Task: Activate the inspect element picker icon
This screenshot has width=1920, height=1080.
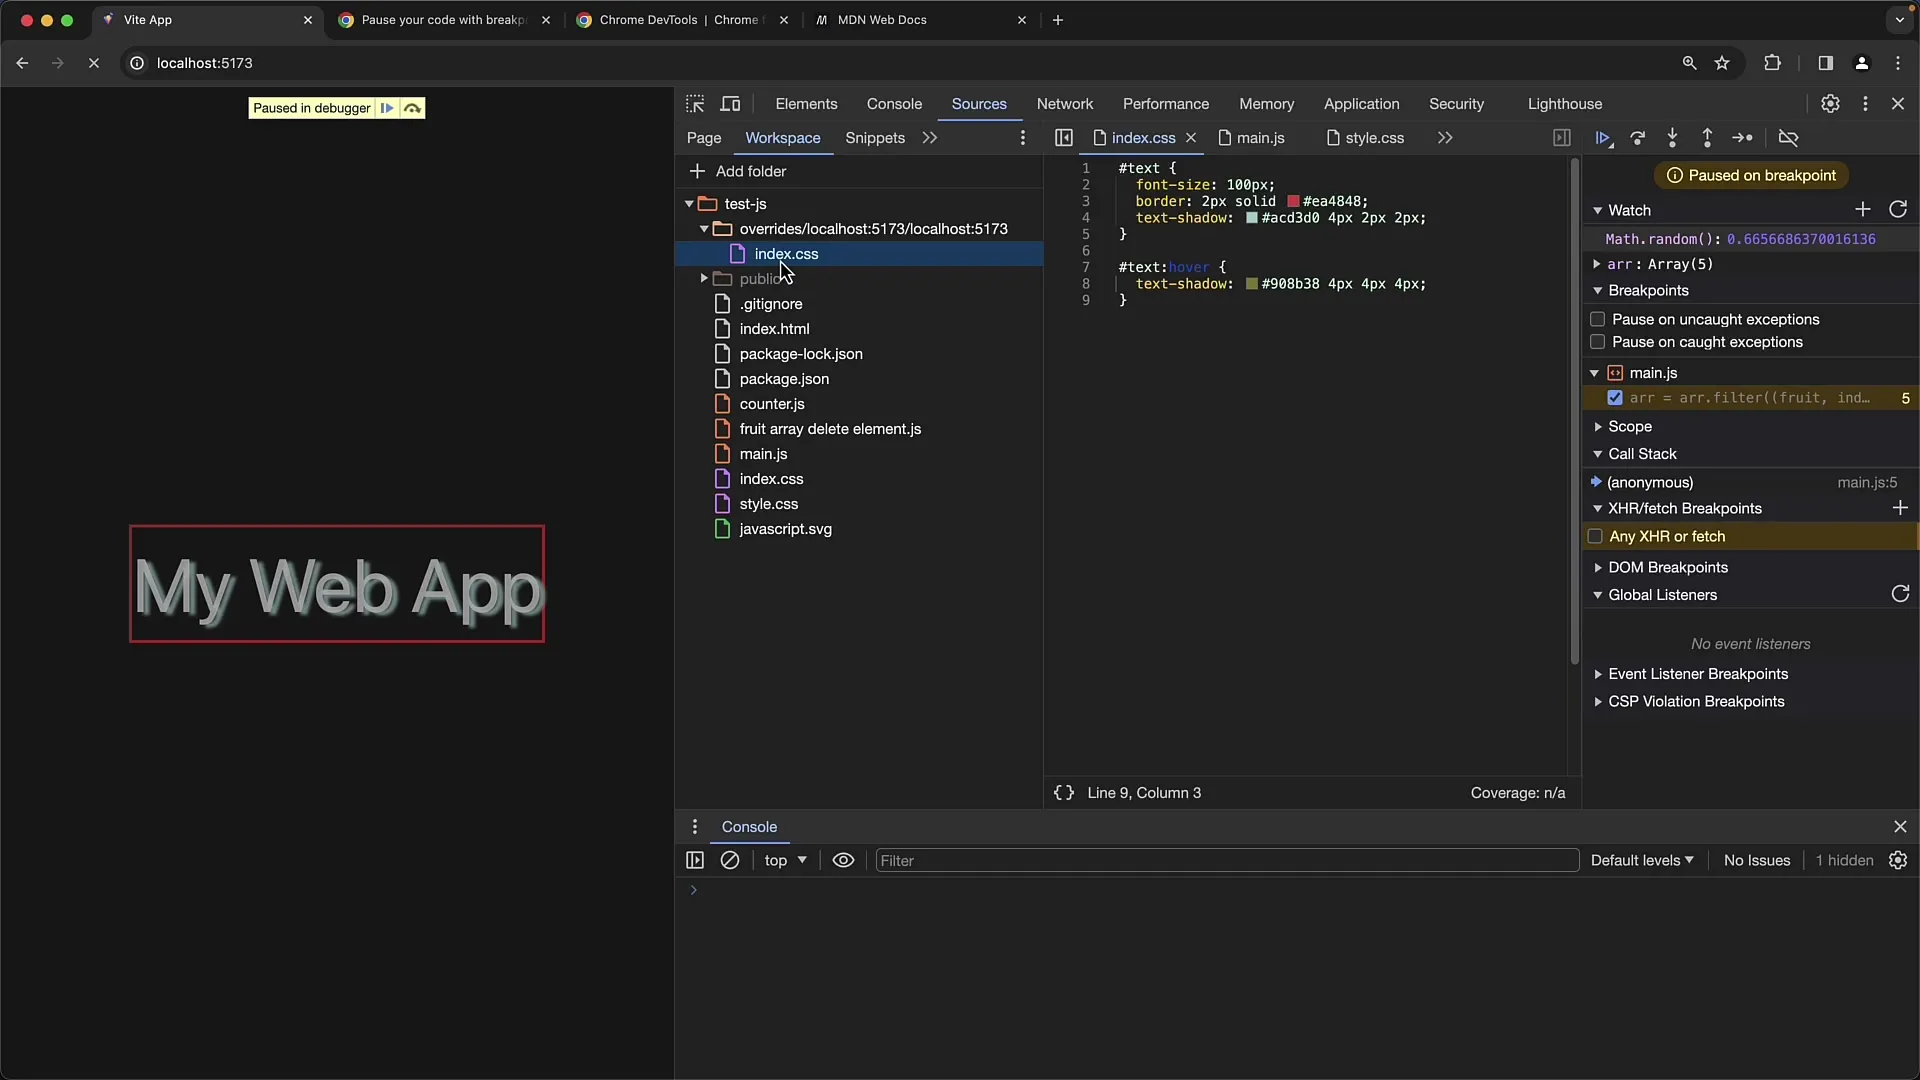Action: pos(695,104)
